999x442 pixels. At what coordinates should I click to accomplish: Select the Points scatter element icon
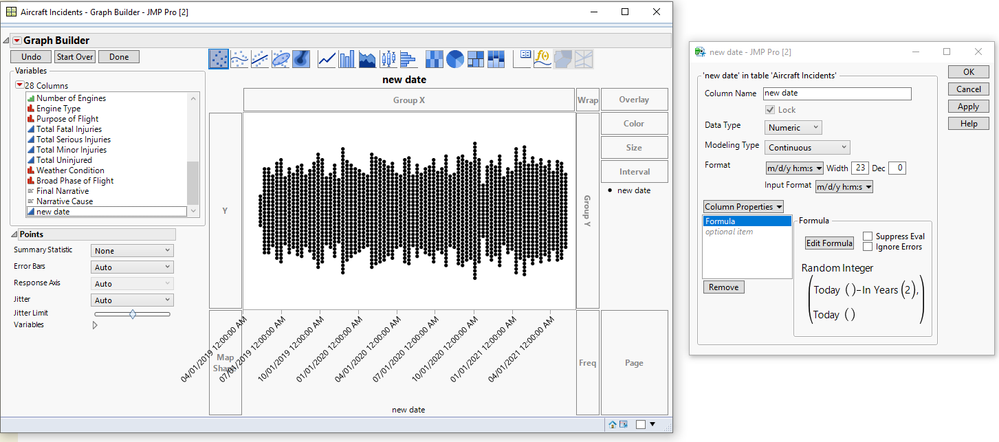pyautogui.click(x=219, y=59)
